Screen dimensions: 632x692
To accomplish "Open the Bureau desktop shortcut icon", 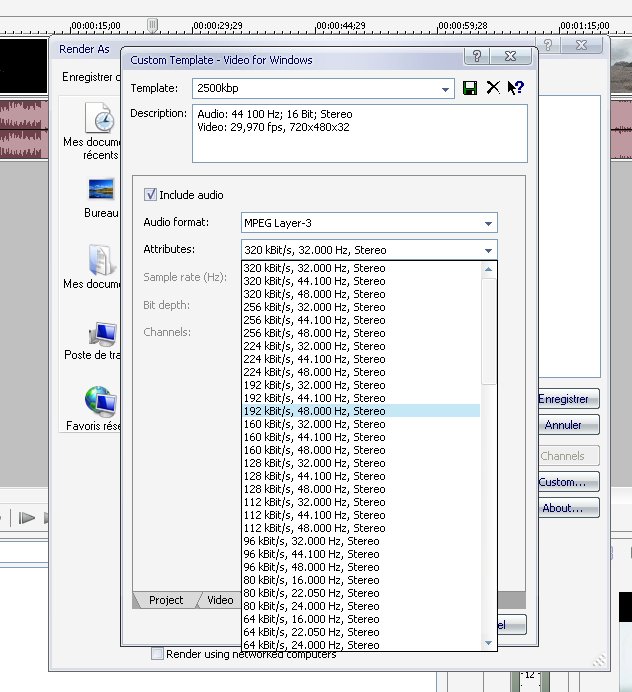I will click(101, 188).
